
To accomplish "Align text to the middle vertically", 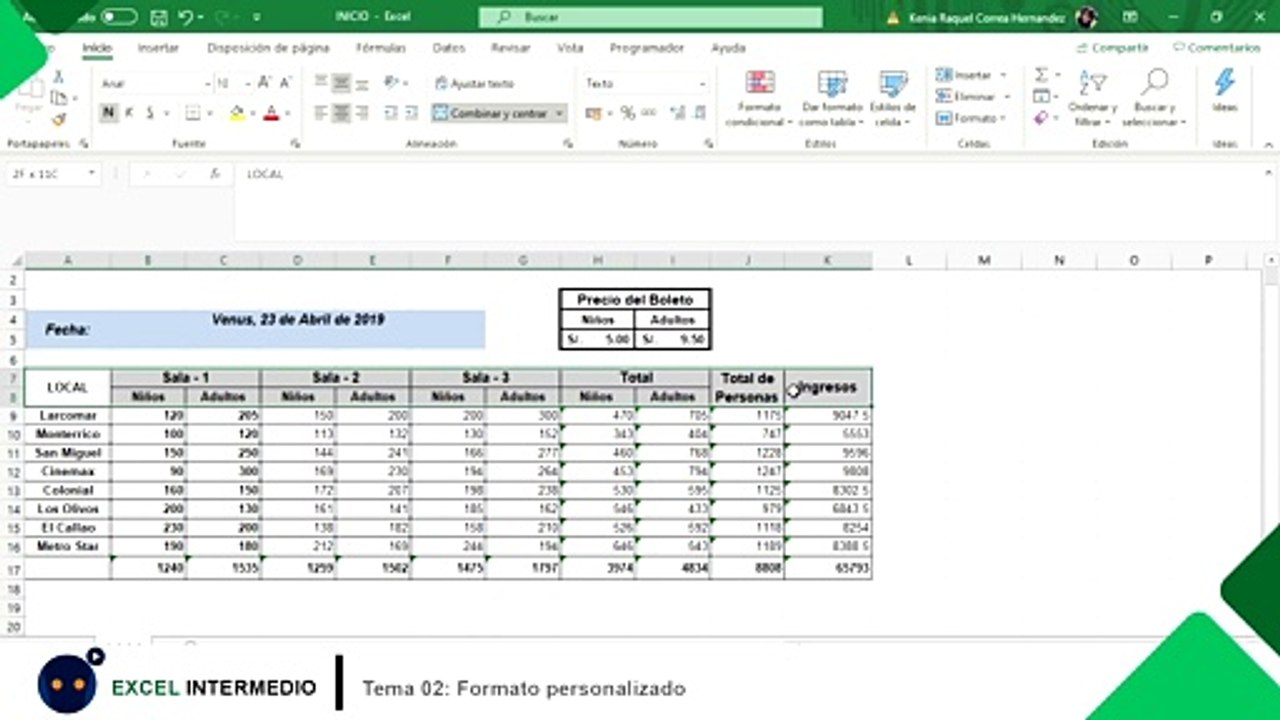I will click(341, 83).
